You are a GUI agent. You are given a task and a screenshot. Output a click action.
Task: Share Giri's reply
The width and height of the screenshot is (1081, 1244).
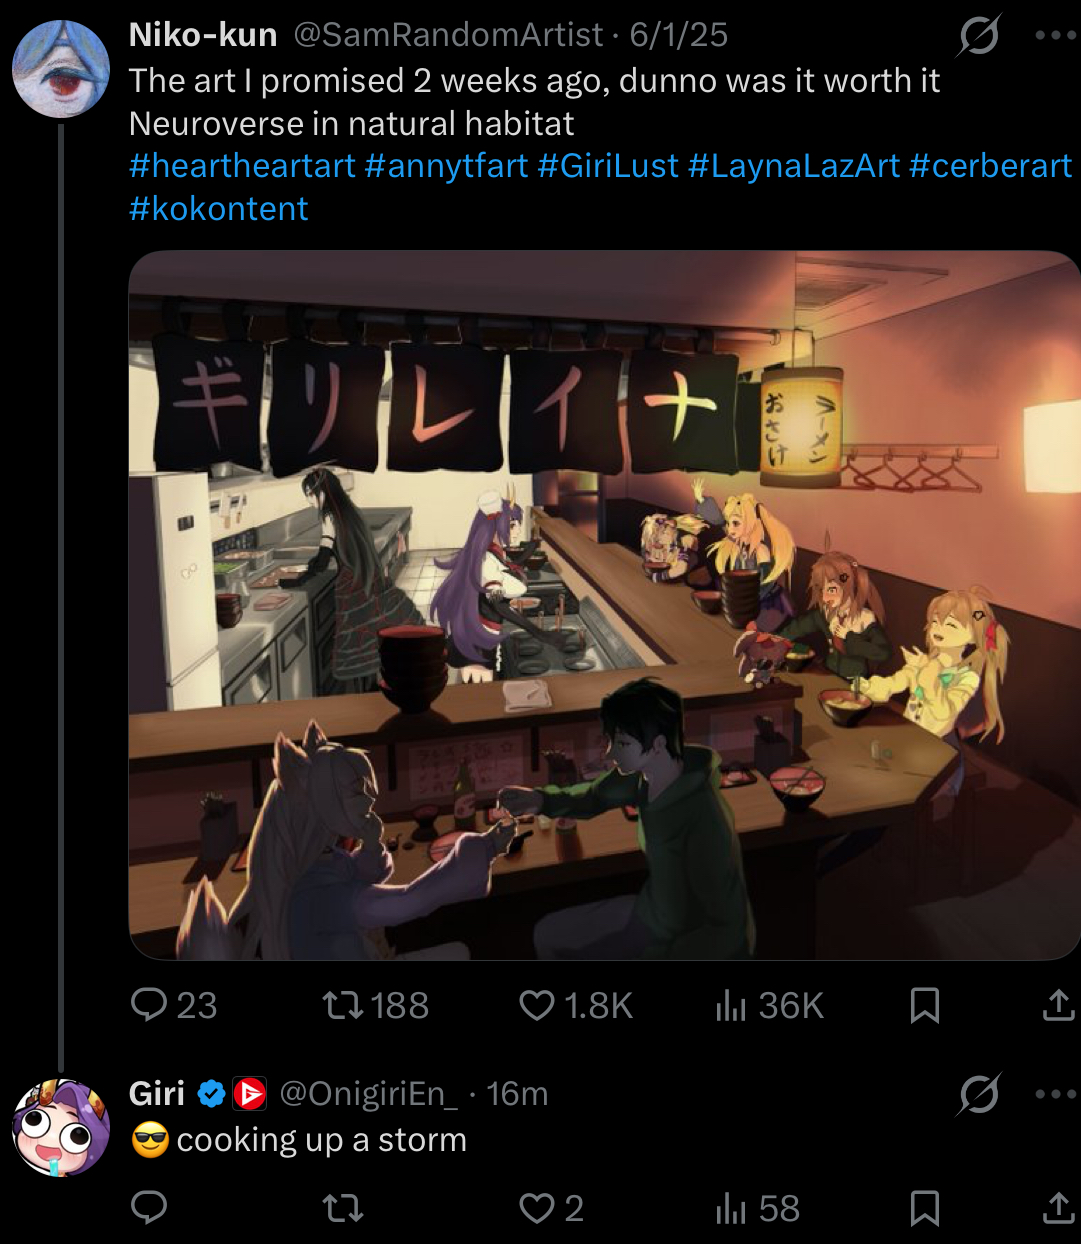[1058, 1208]
